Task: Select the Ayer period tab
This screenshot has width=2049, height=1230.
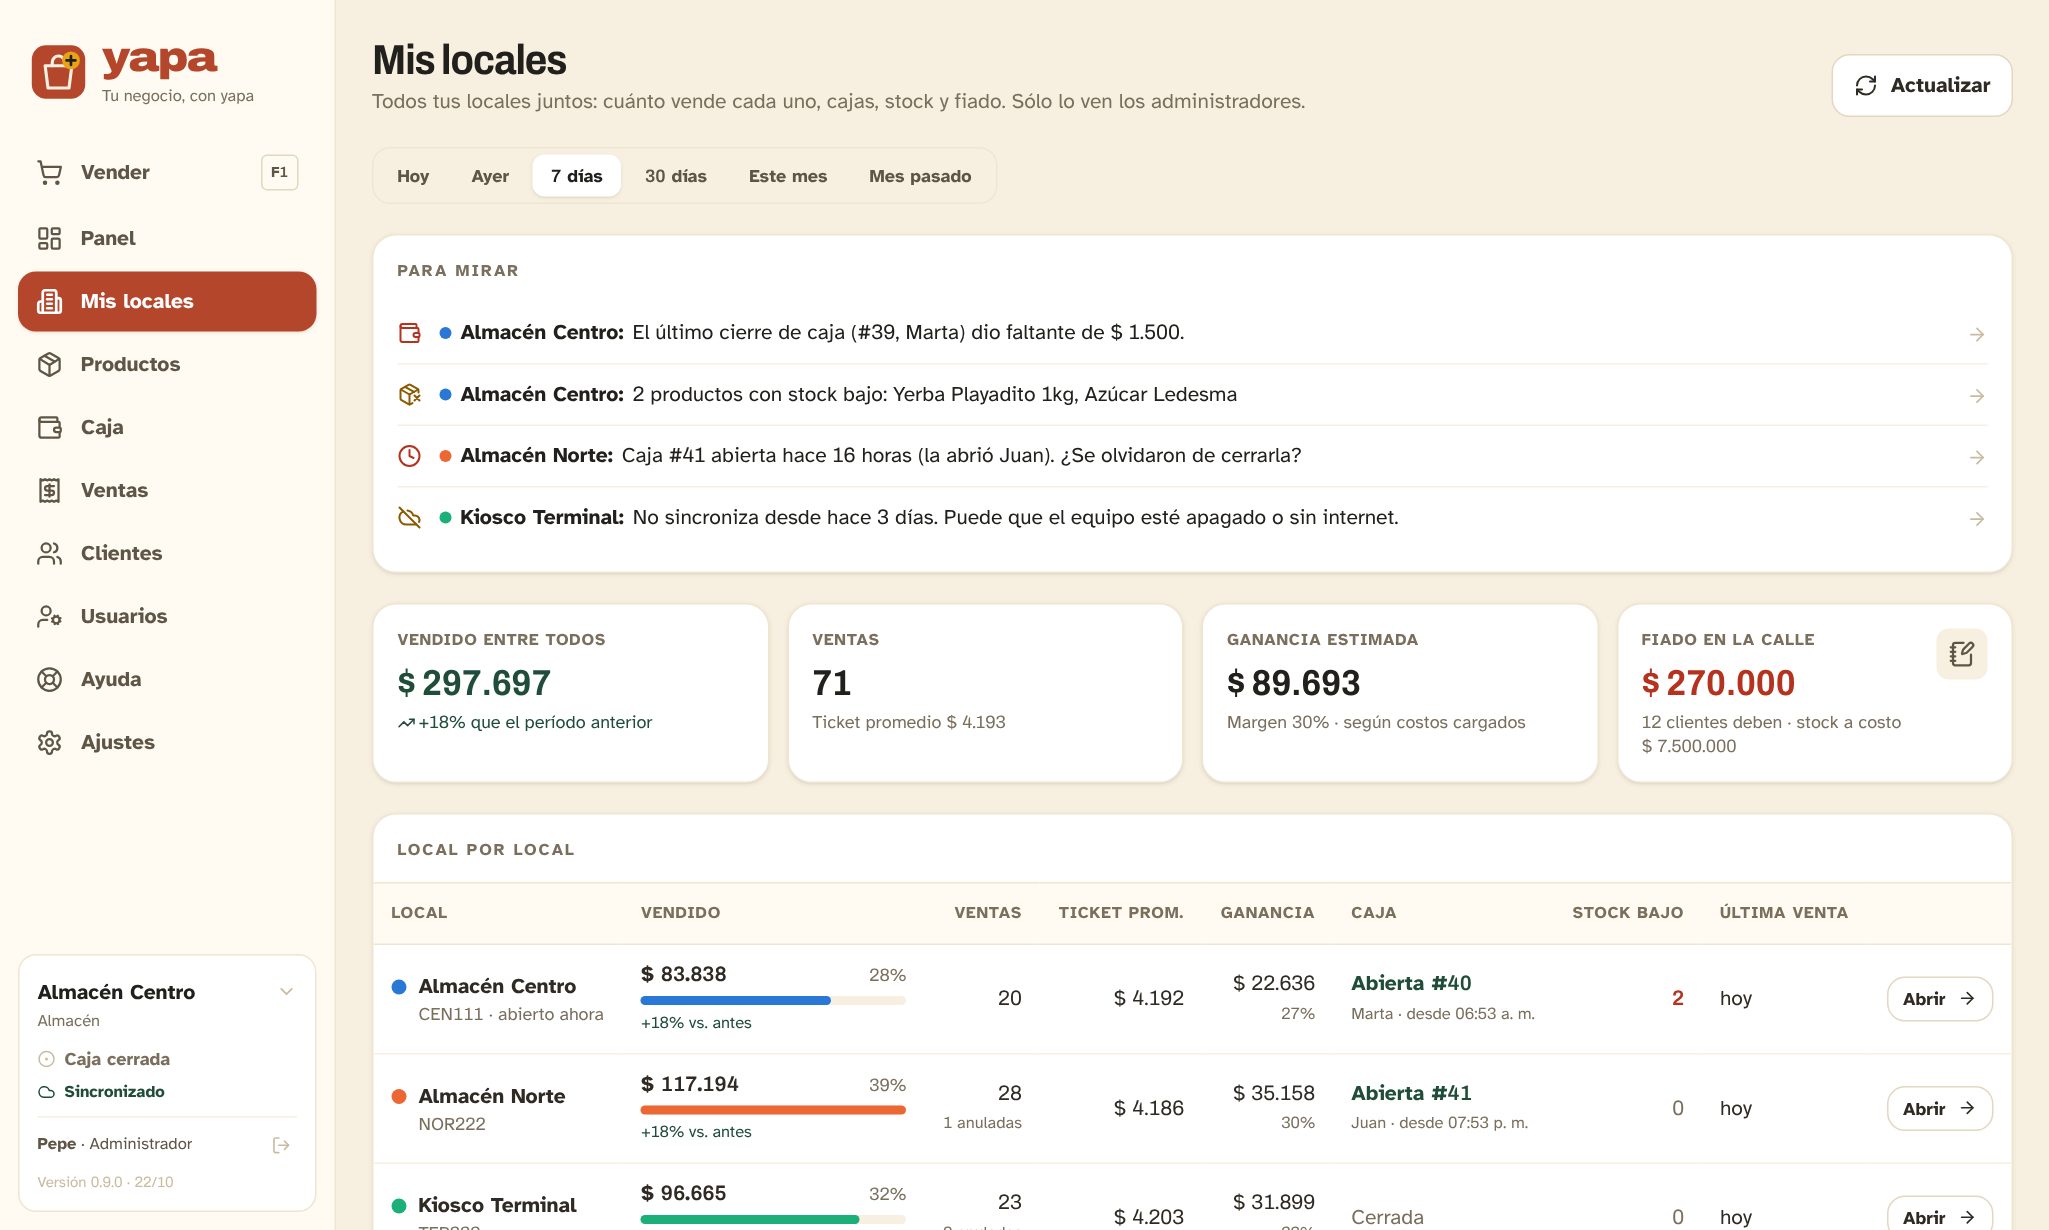Action: [490, 176]
